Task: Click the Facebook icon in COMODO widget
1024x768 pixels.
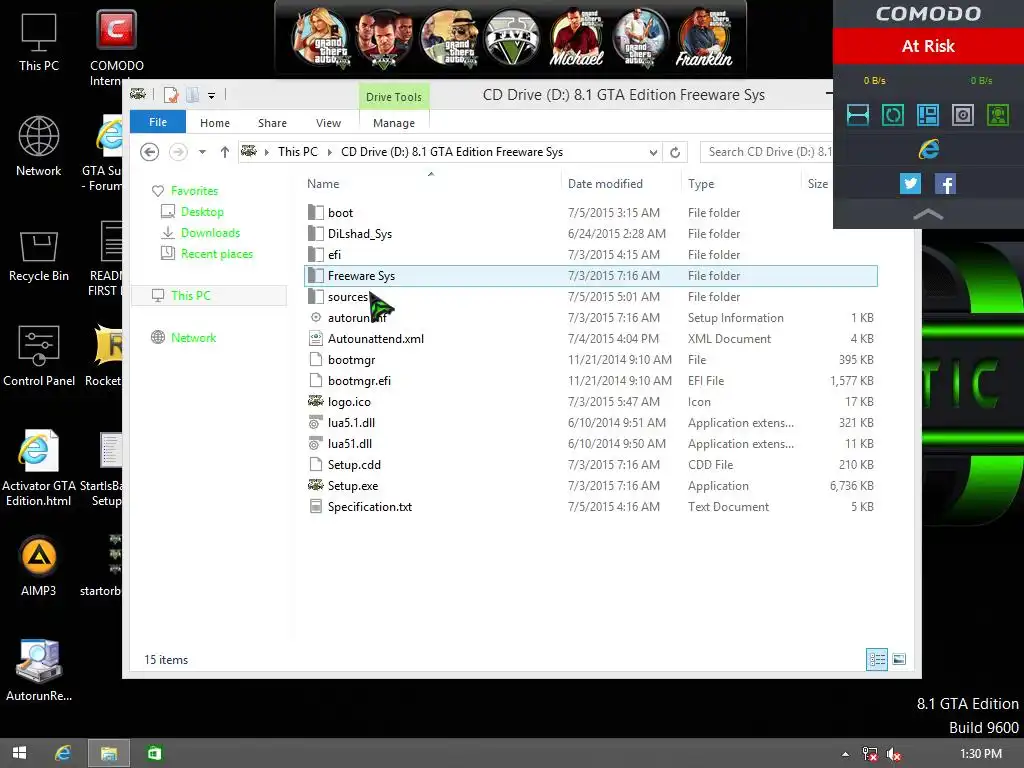Action: point(945,184)
